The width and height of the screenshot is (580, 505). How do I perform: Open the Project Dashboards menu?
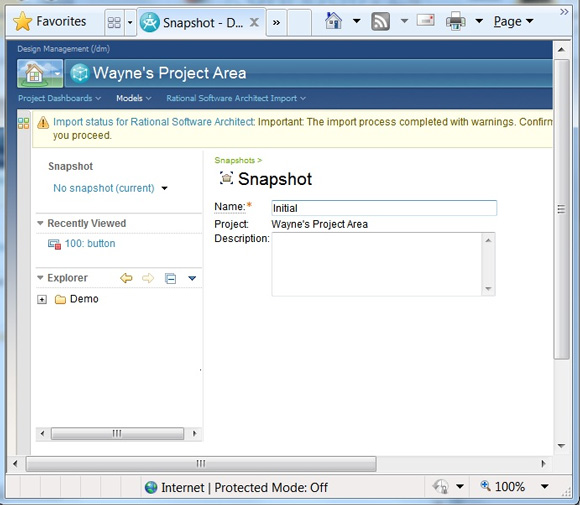pos(59,98)
